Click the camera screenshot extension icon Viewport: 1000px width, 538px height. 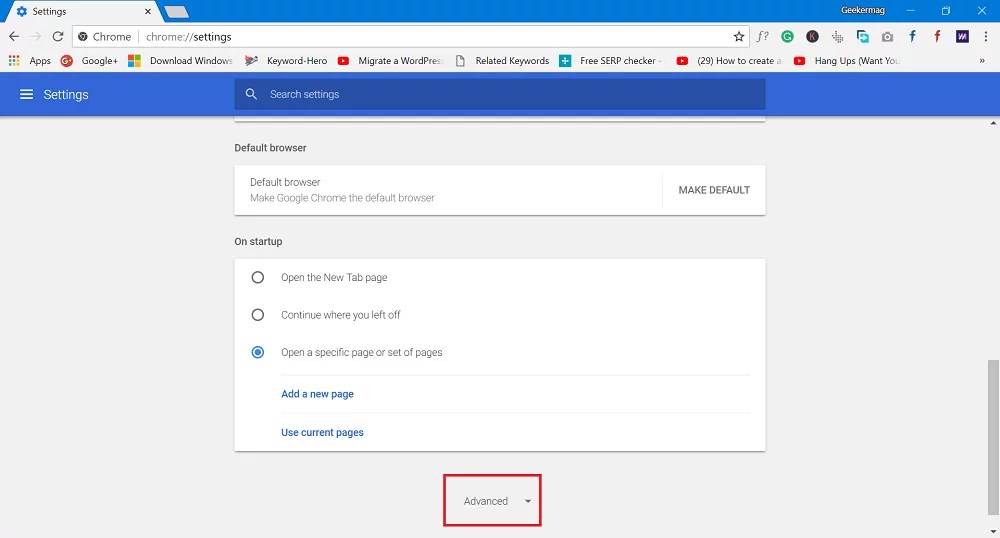887,37
